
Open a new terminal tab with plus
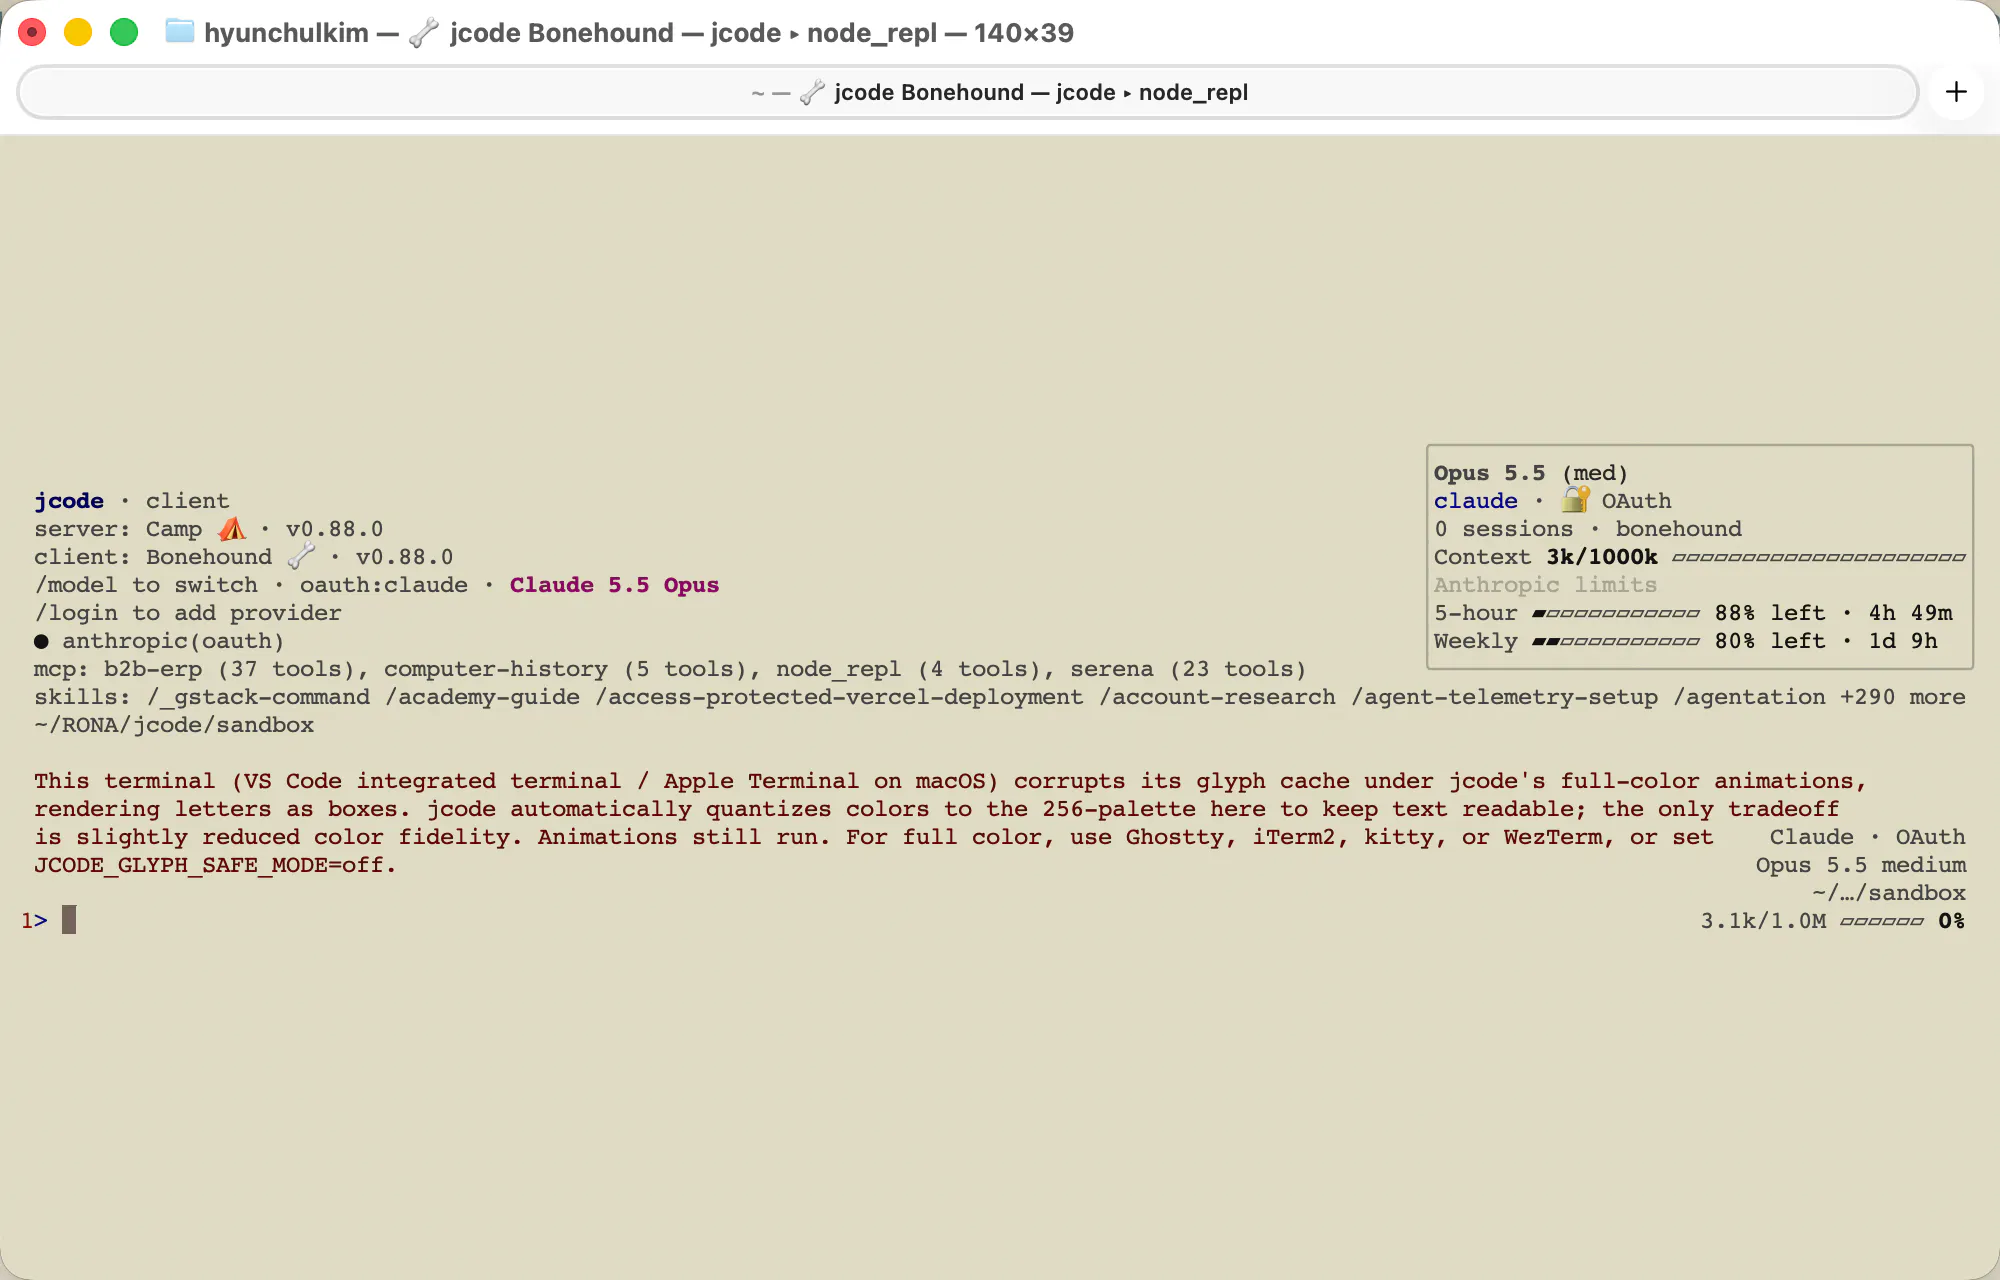coord(1956,92)
